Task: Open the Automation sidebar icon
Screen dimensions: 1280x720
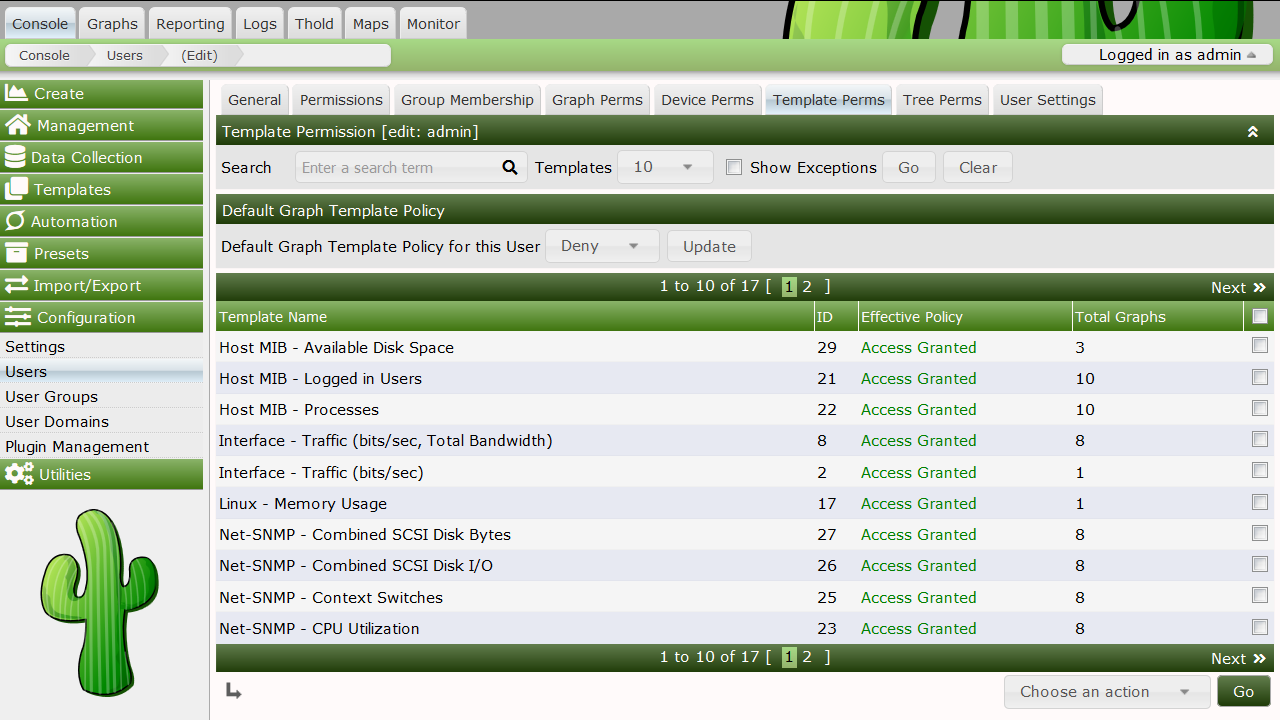Action: (x=18, y=221)
